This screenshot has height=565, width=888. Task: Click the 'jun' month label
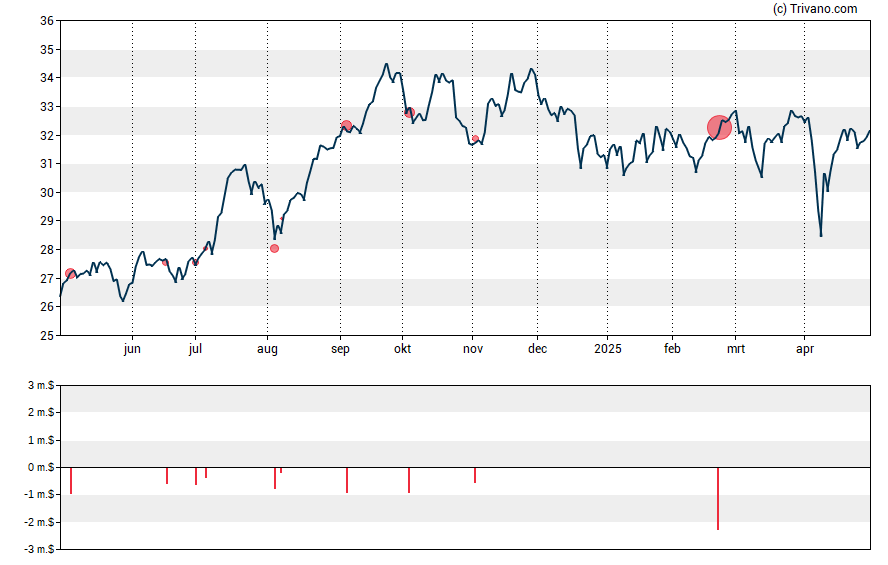coord(132,349)
